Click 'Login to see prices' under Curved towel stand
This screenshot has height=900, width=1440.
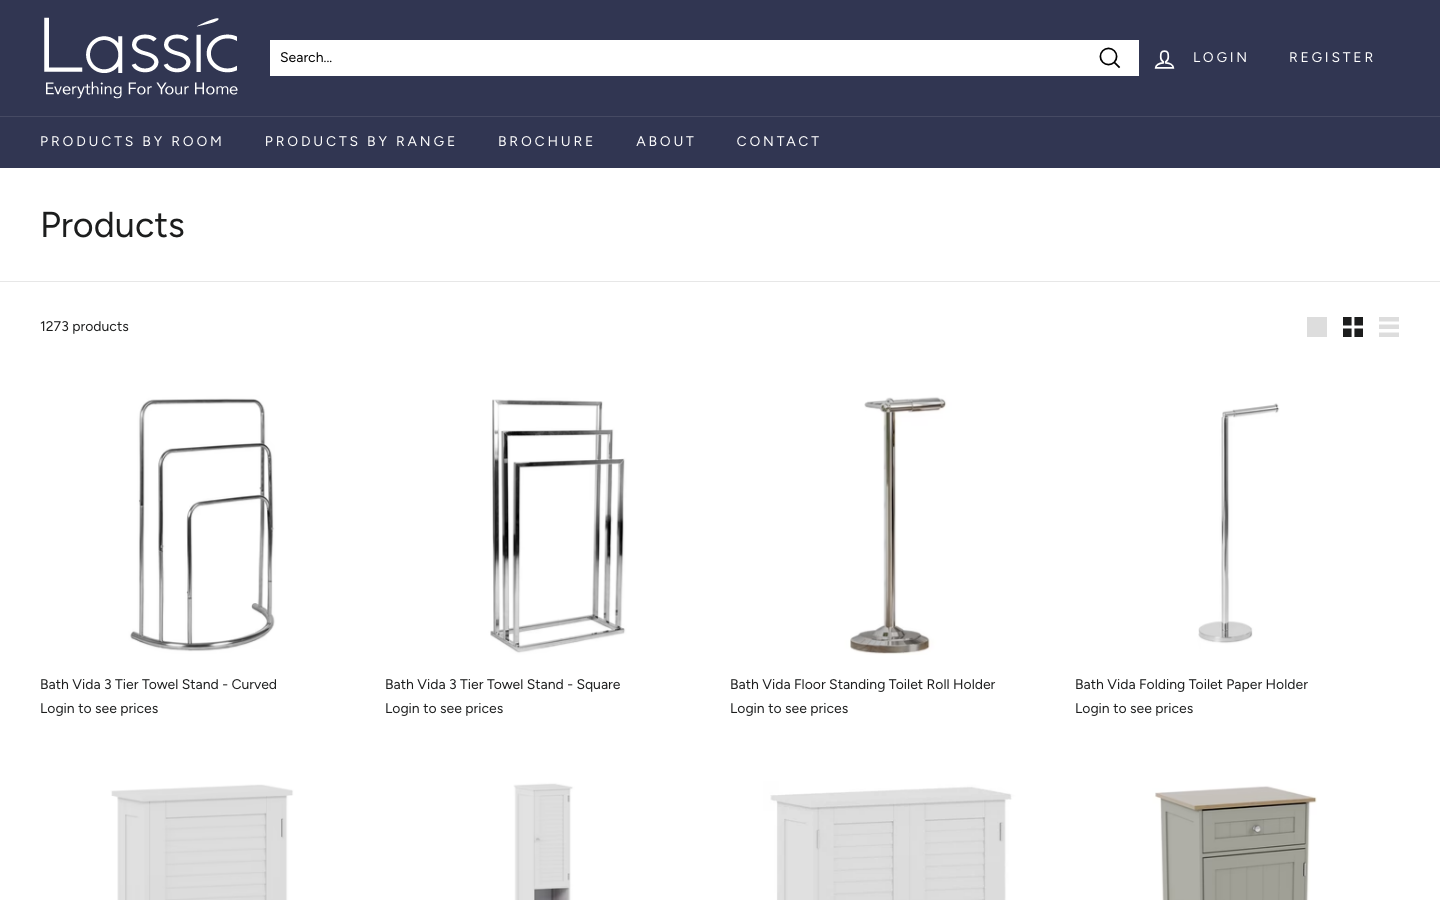99,709
